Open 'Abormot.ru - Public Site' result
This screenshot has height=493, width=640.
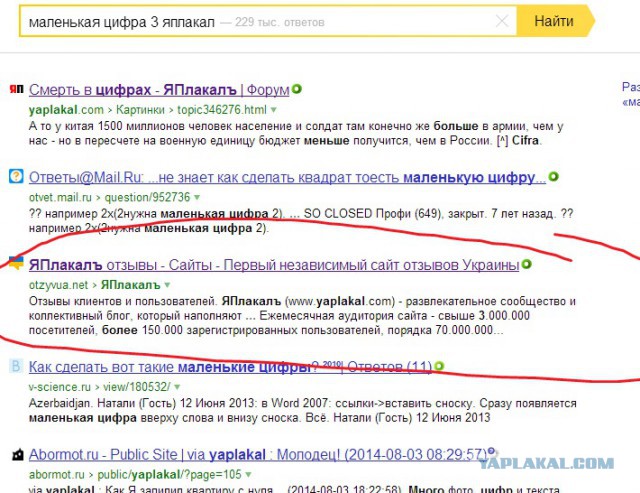coord(258,455)
